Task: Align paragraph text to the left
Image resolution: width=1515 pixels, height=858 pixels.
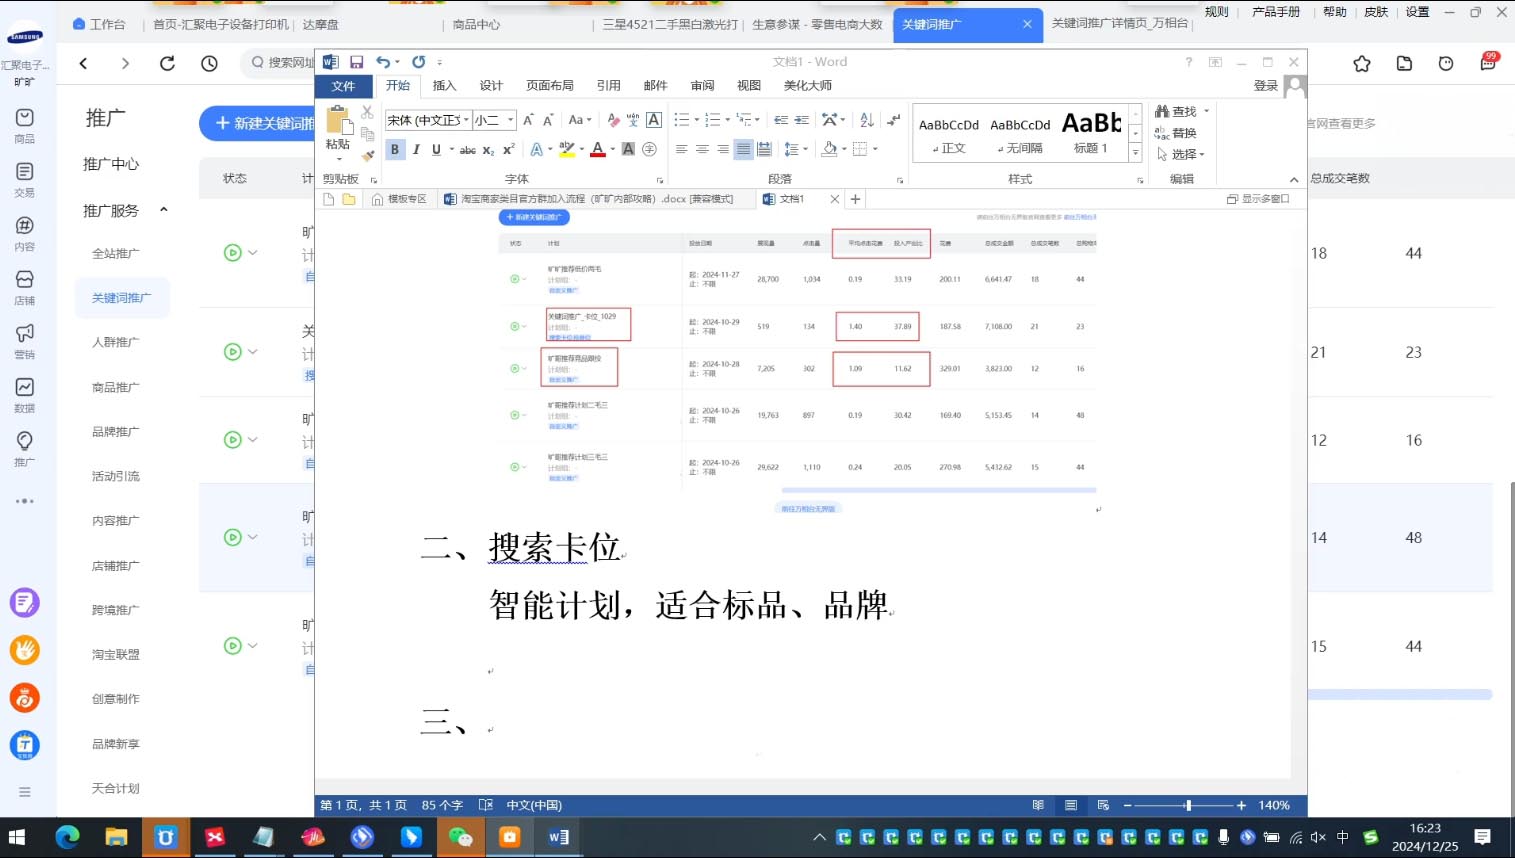Action: click(681, 150)
